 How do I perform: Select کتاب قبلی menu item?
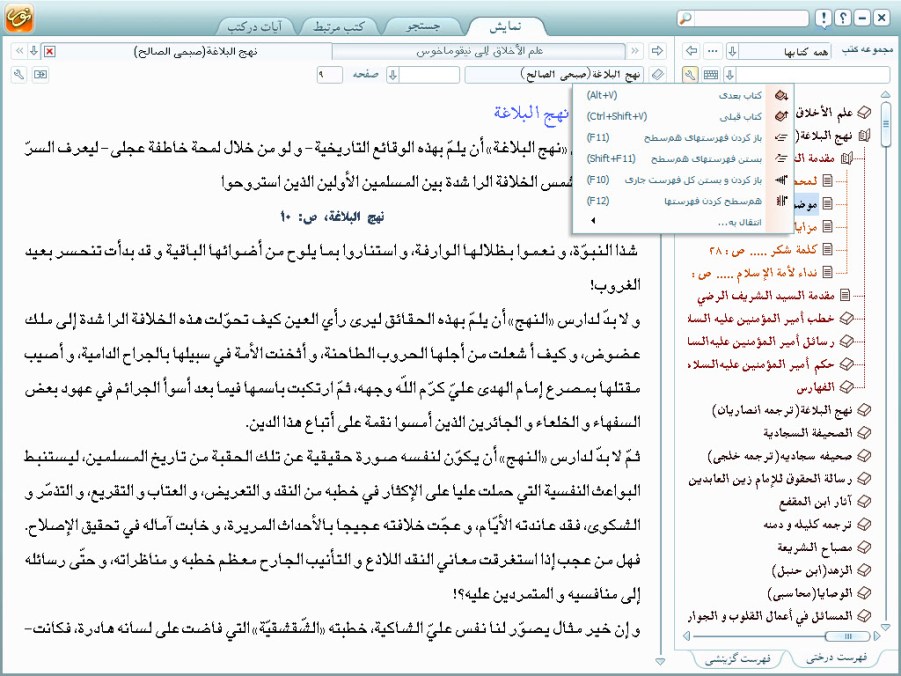pyautogui.click(x=676, y=117)
